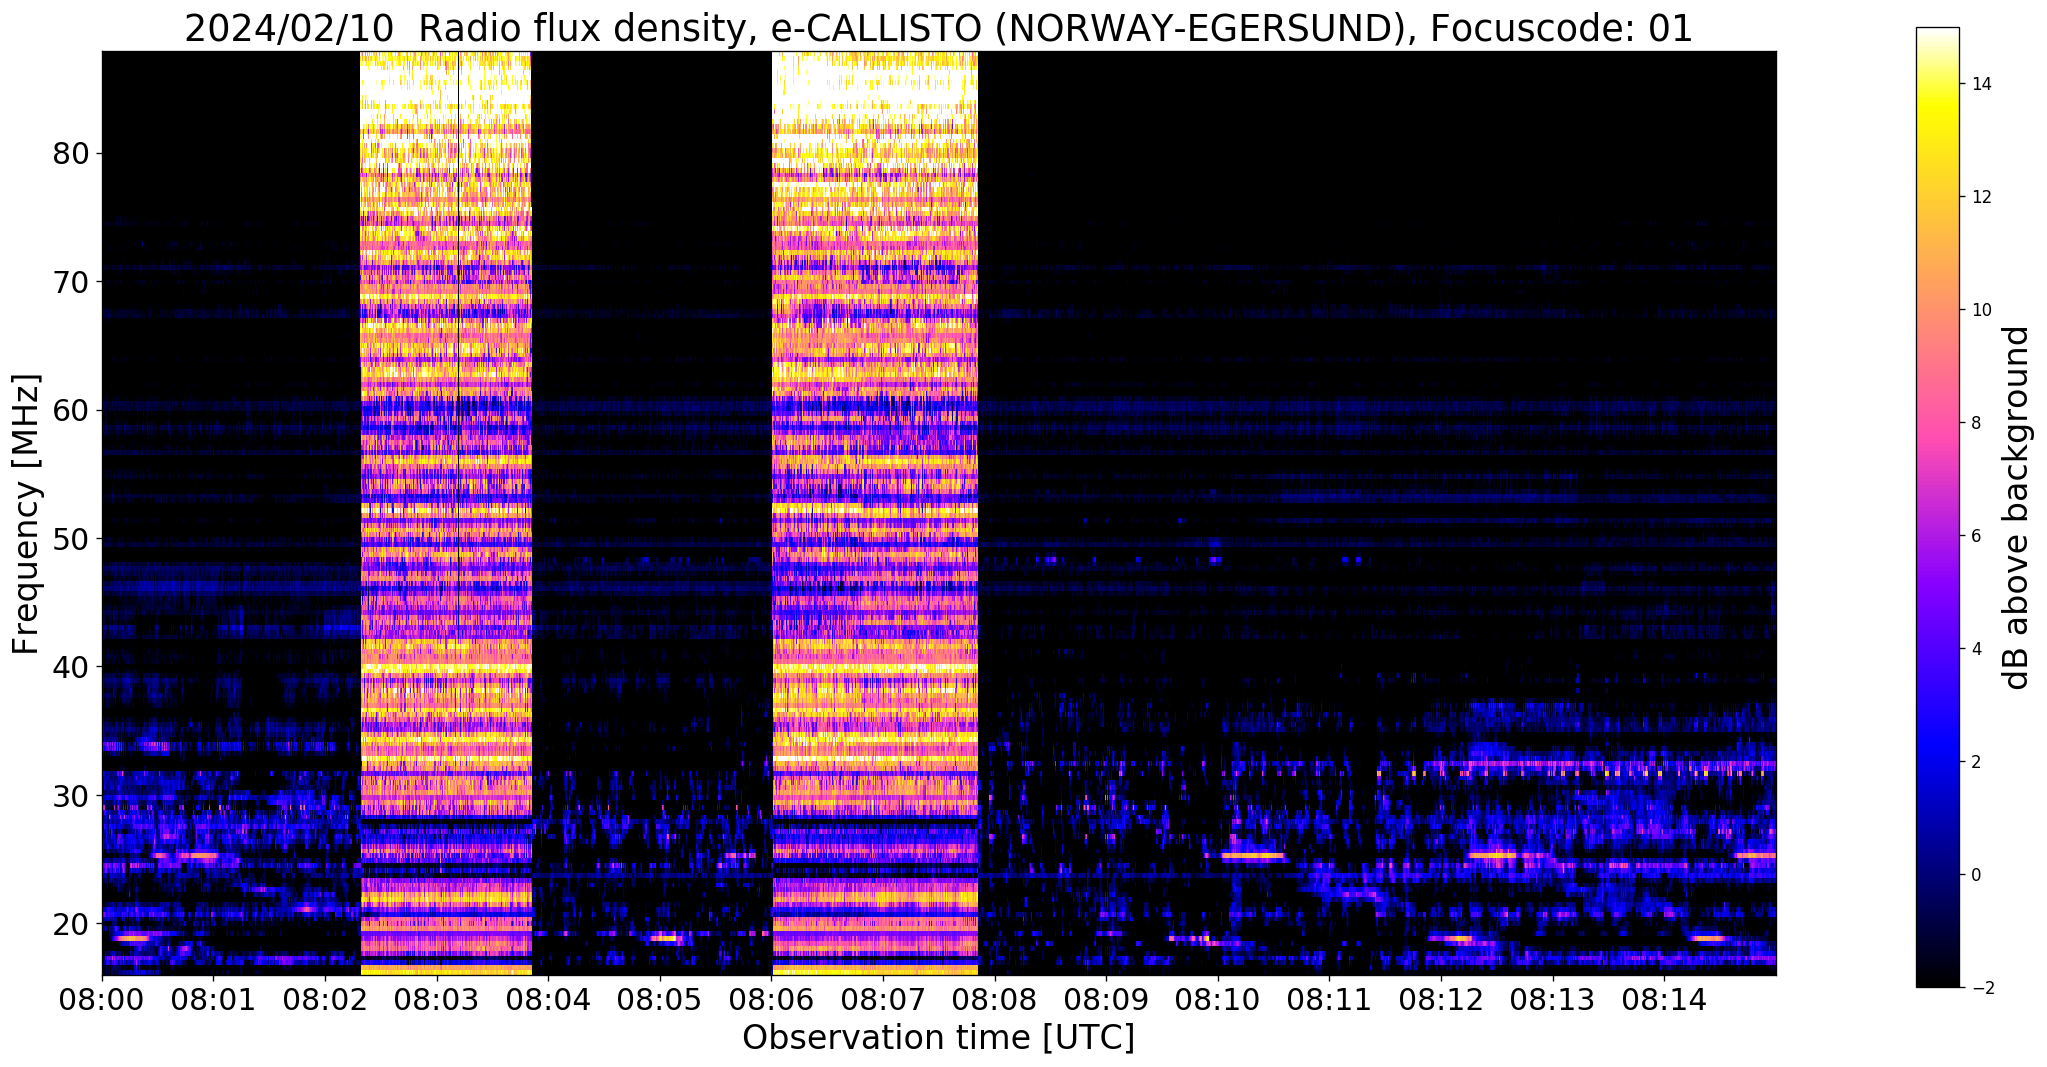Click the 'dB above background' colorbar label

click(x=2017, y=507)
